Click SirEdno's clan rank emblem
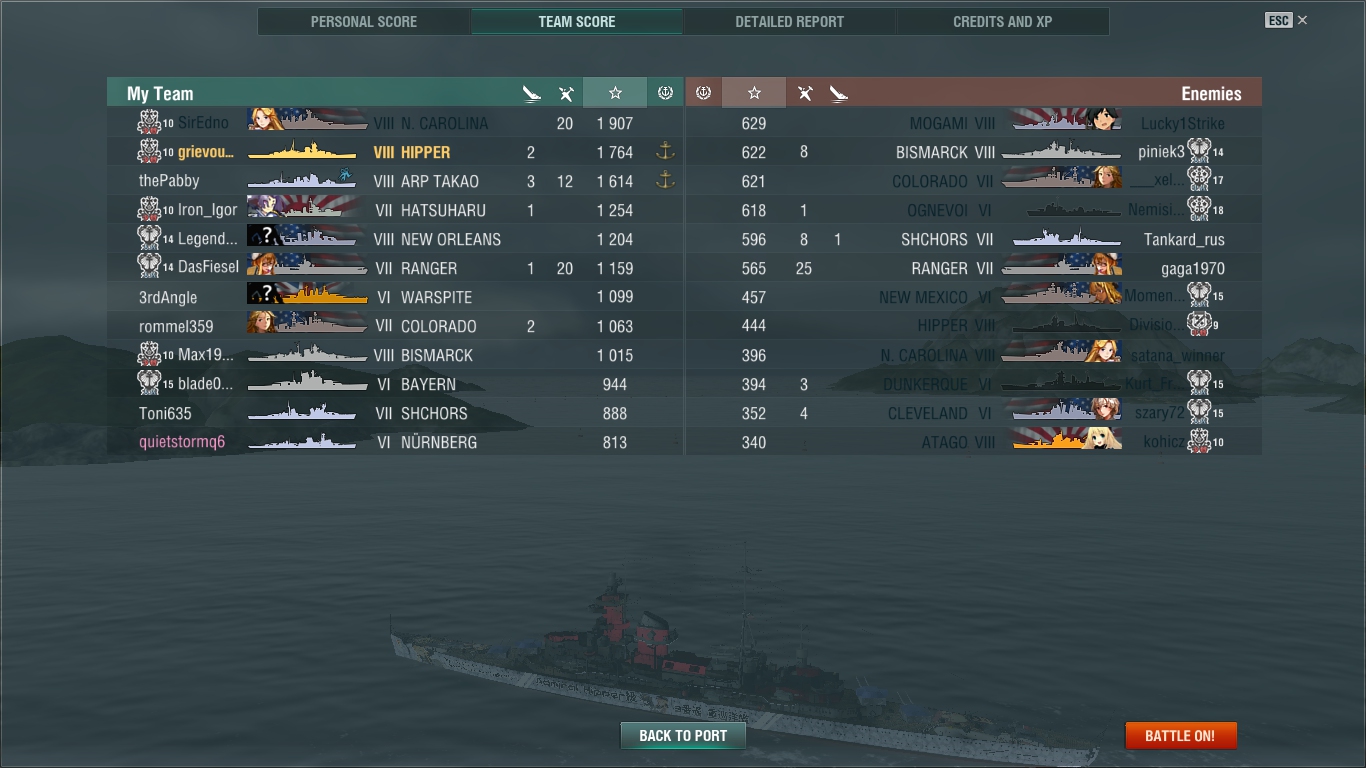The height and width of the screenshot is (768, 1366). pyautogui.click(x=149, y=123)
